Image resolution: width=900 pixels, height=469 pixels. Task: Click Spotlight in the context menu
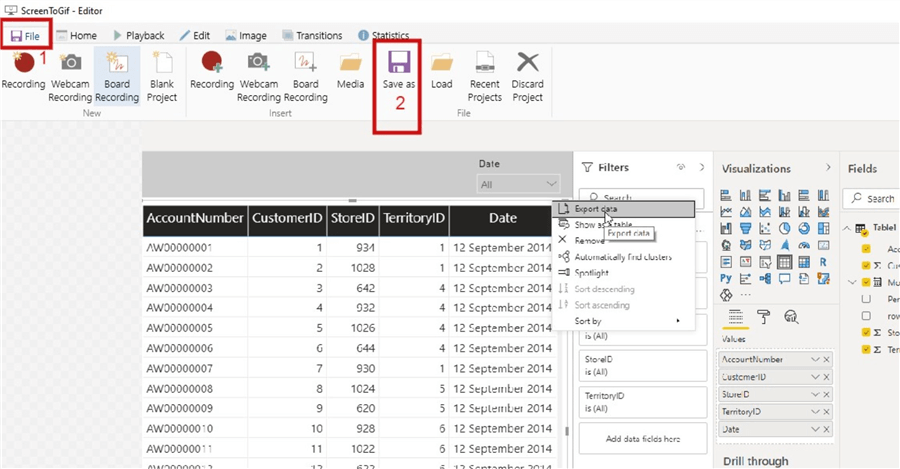[x=591, y=272]
